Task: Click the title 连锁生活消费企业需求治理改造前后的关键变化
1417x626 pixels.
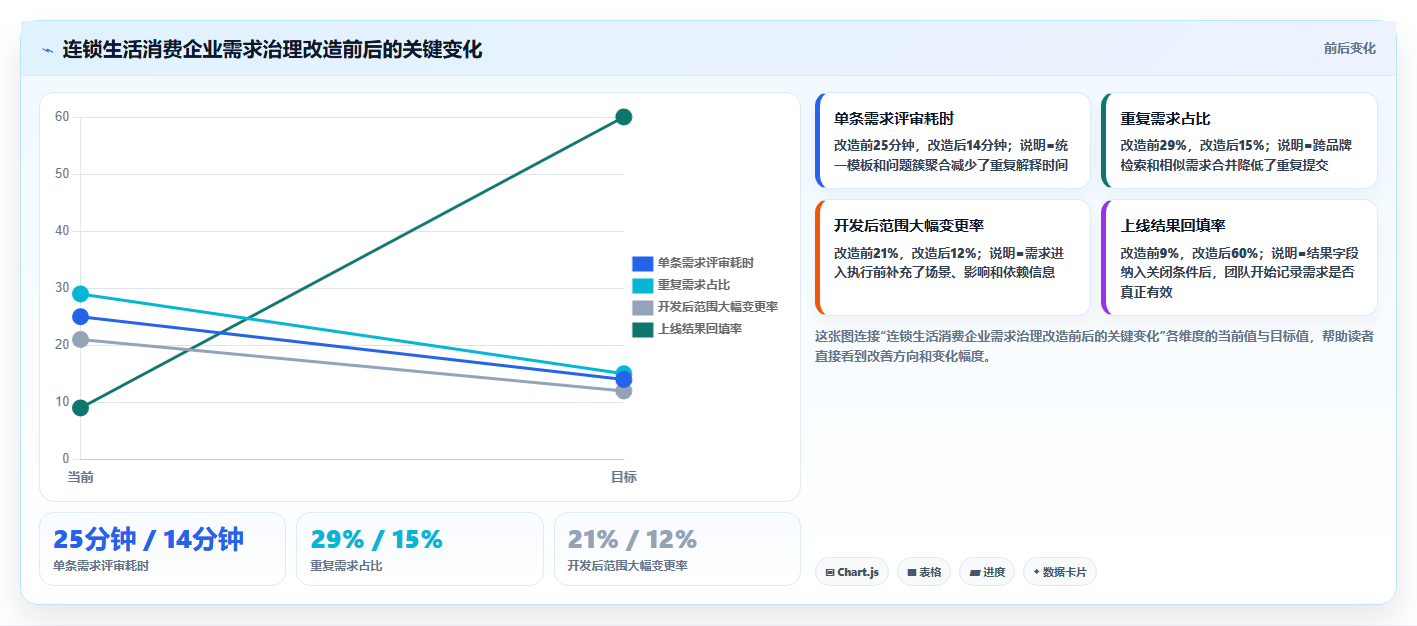Action: point(272,49)
